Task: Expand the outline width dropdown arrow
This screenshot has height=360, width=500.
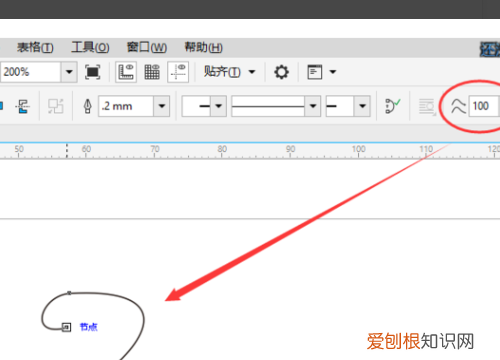Action: (162, 106)
